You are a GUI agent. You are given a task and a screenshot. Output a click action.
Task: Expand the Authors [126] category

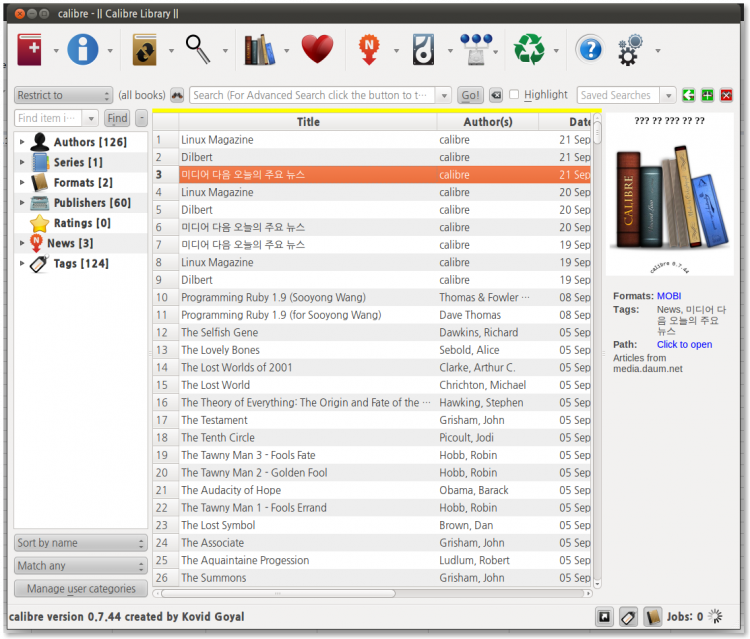coord(22,142)
